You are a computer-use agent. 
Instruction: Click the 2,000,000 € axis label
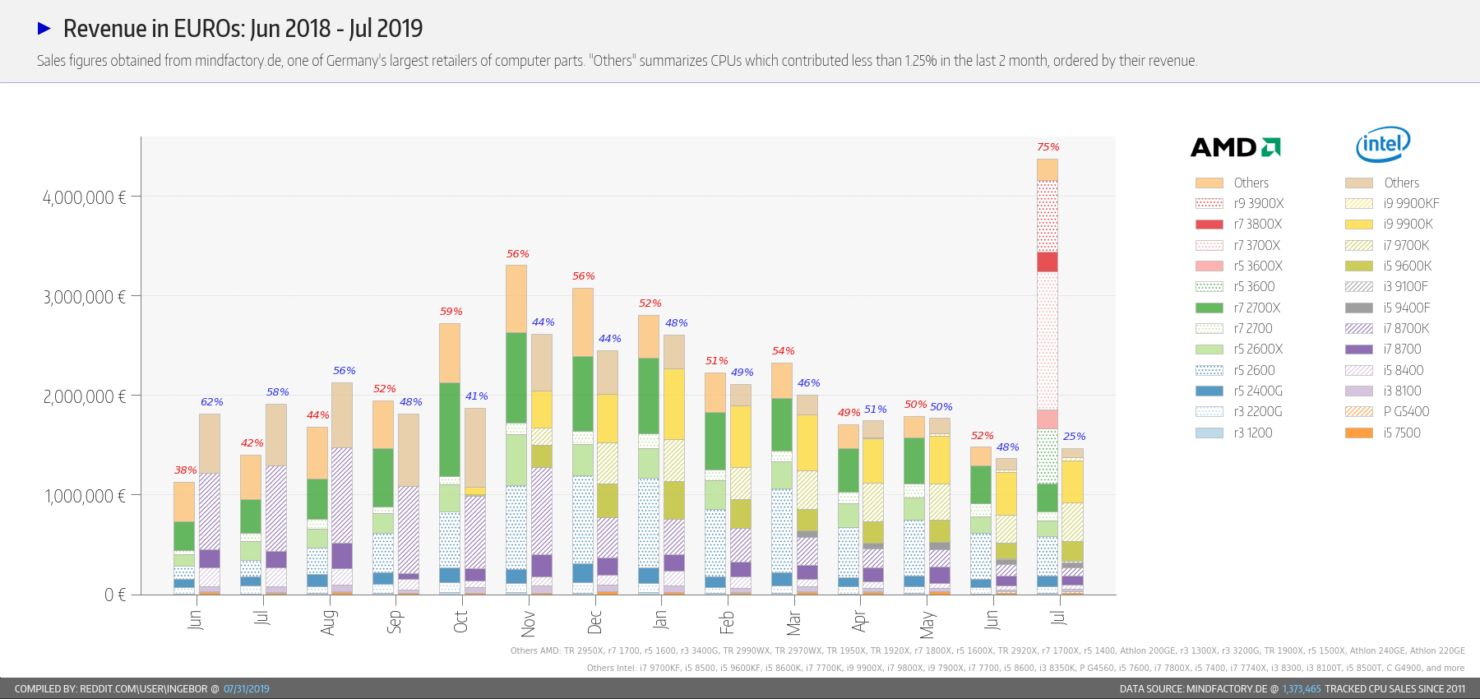tap(83, 396)
